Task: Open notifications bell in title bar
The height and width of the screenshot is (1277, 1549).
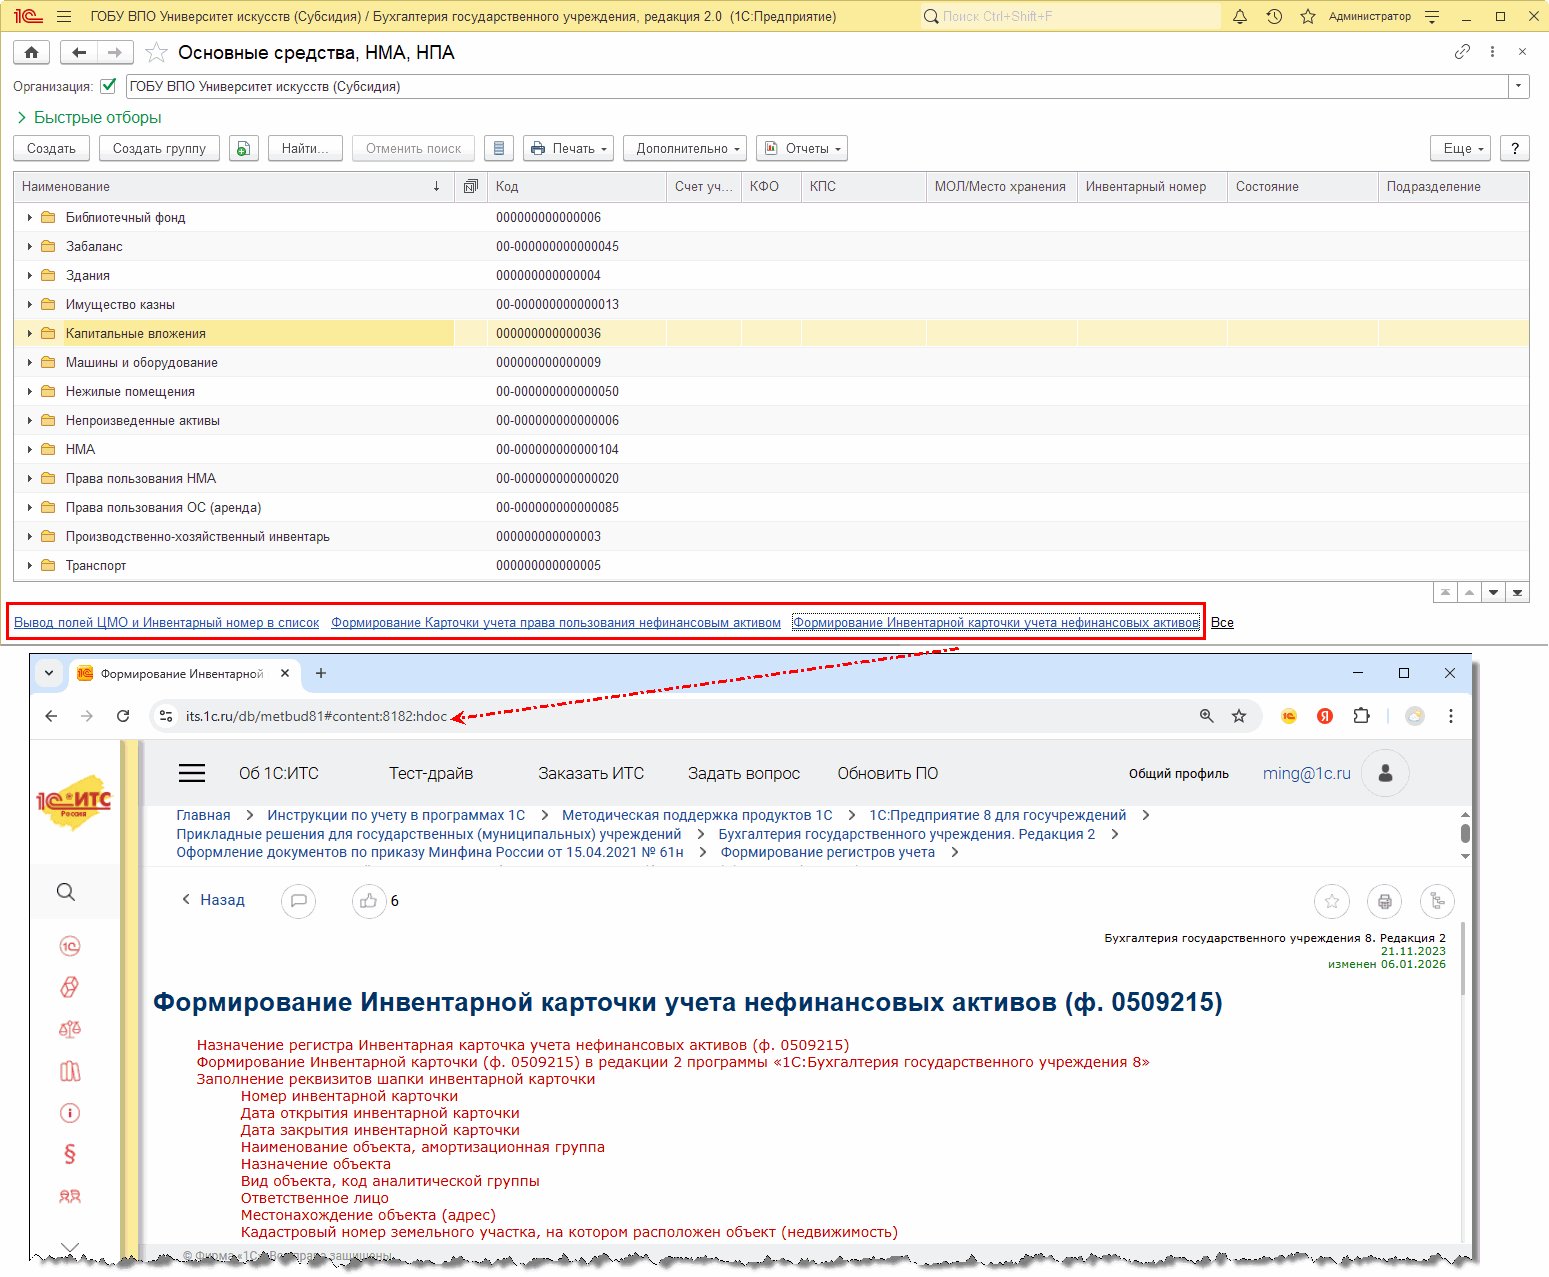Action: (x=1240, y=16)
